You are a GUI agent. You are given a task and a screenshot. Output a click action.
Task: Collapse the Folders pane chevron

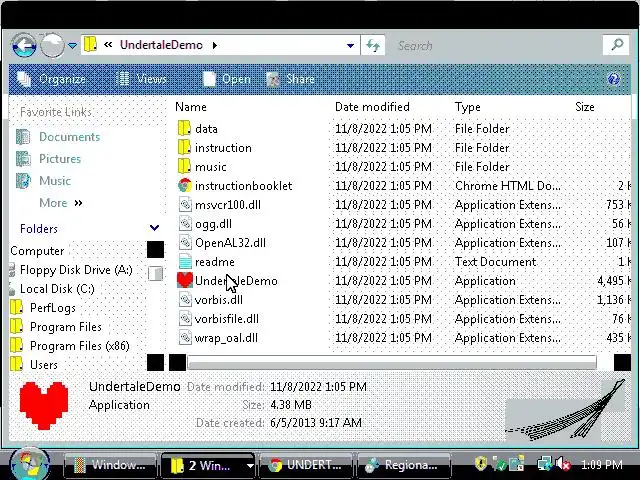[x=154, y=228]
